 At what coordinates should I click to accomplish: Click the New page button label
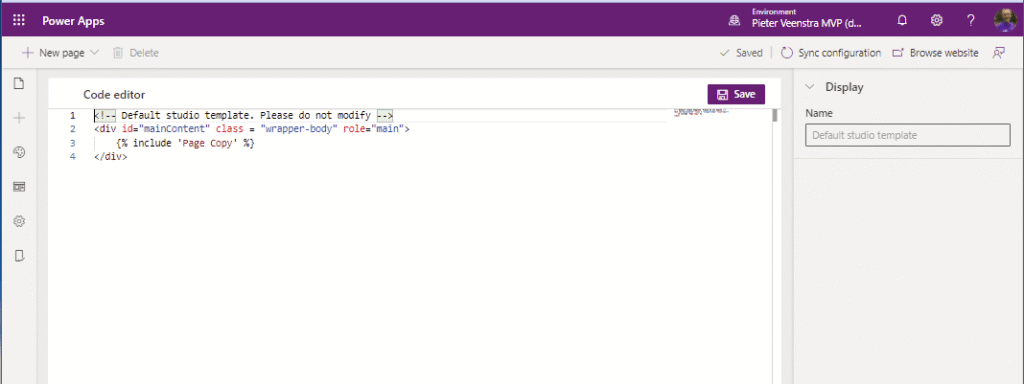click(62, 53)
